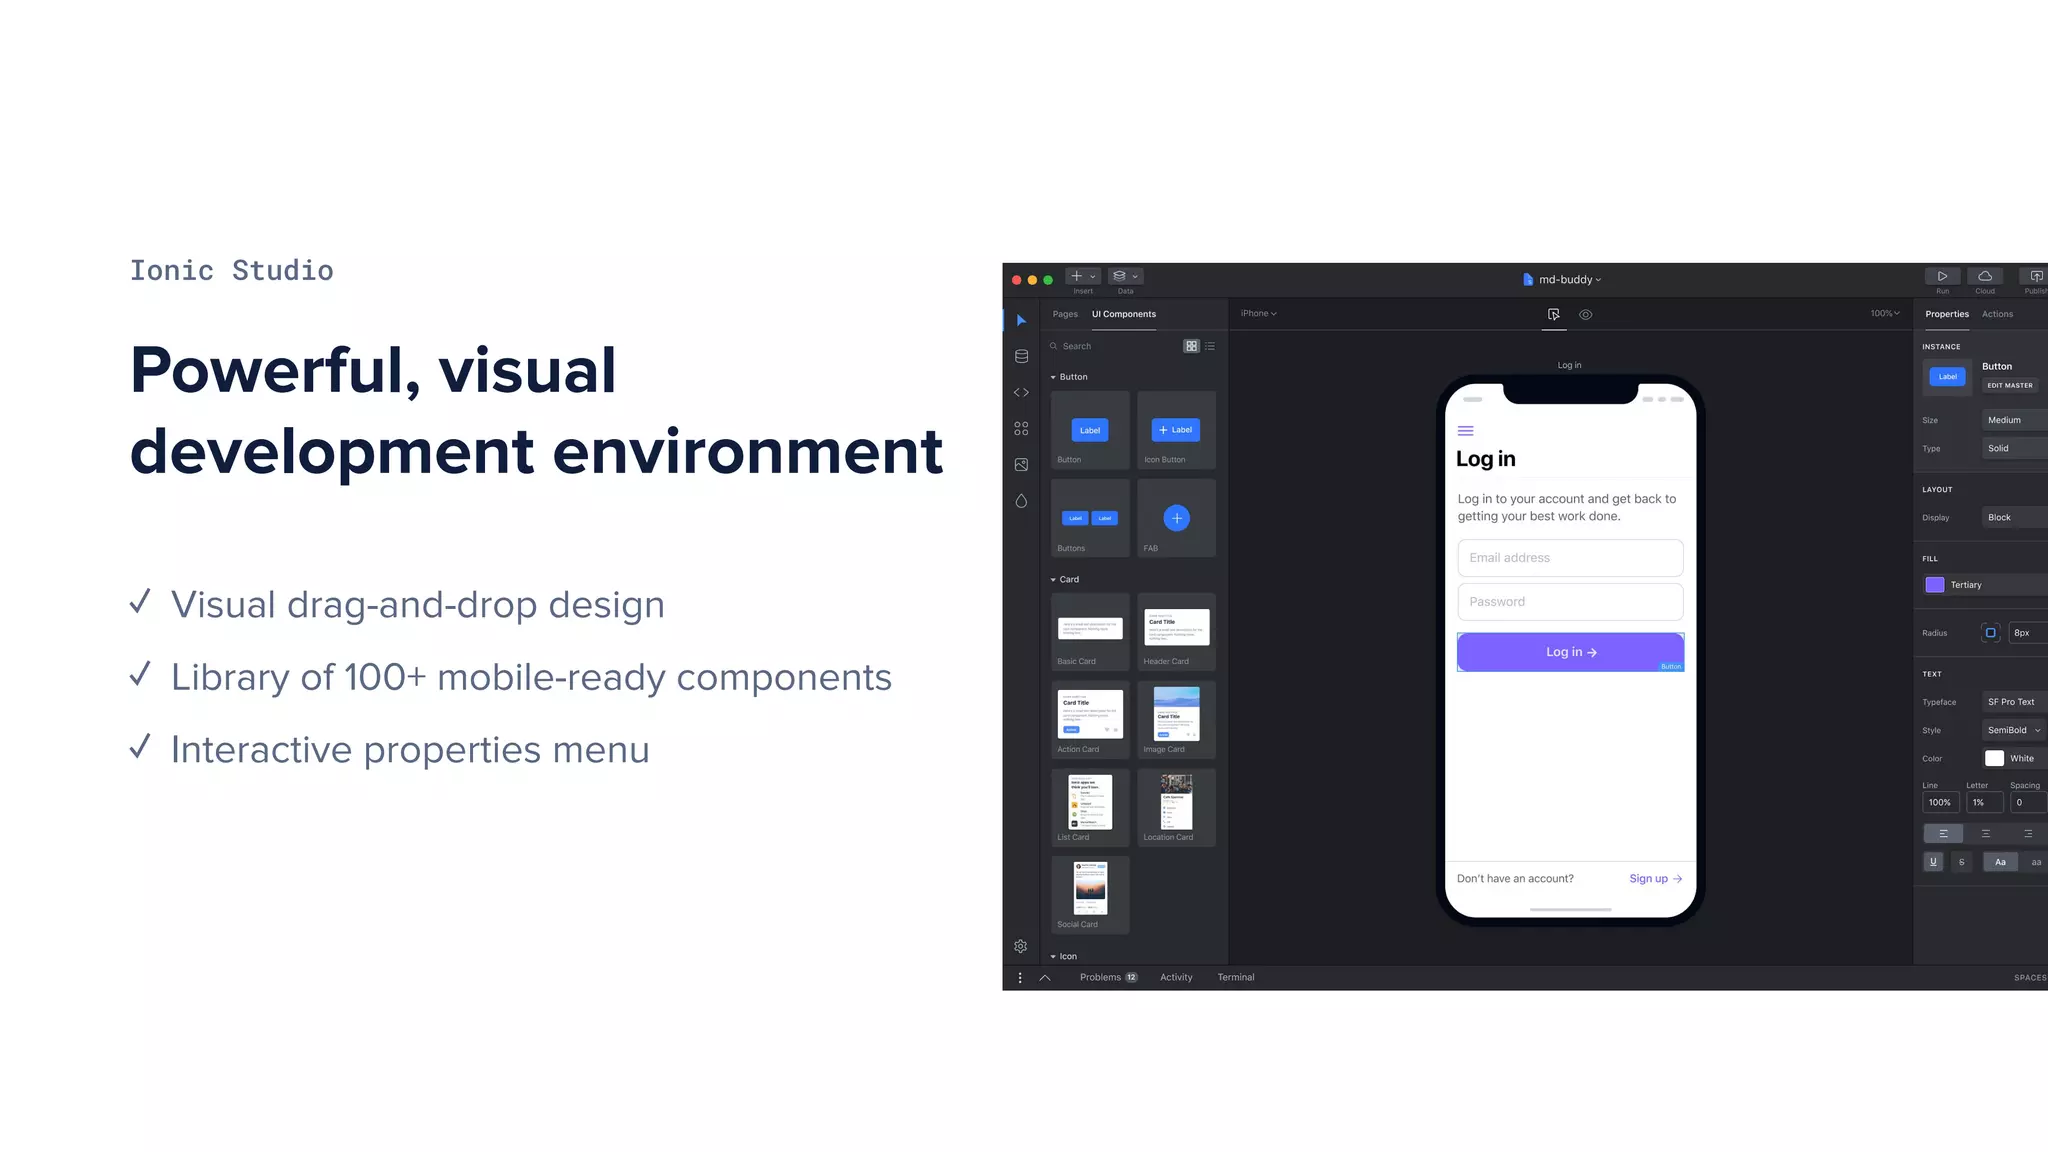2048x1152 pixels.
Task: Toggle underline text formatting
Action: point(1933,862)
